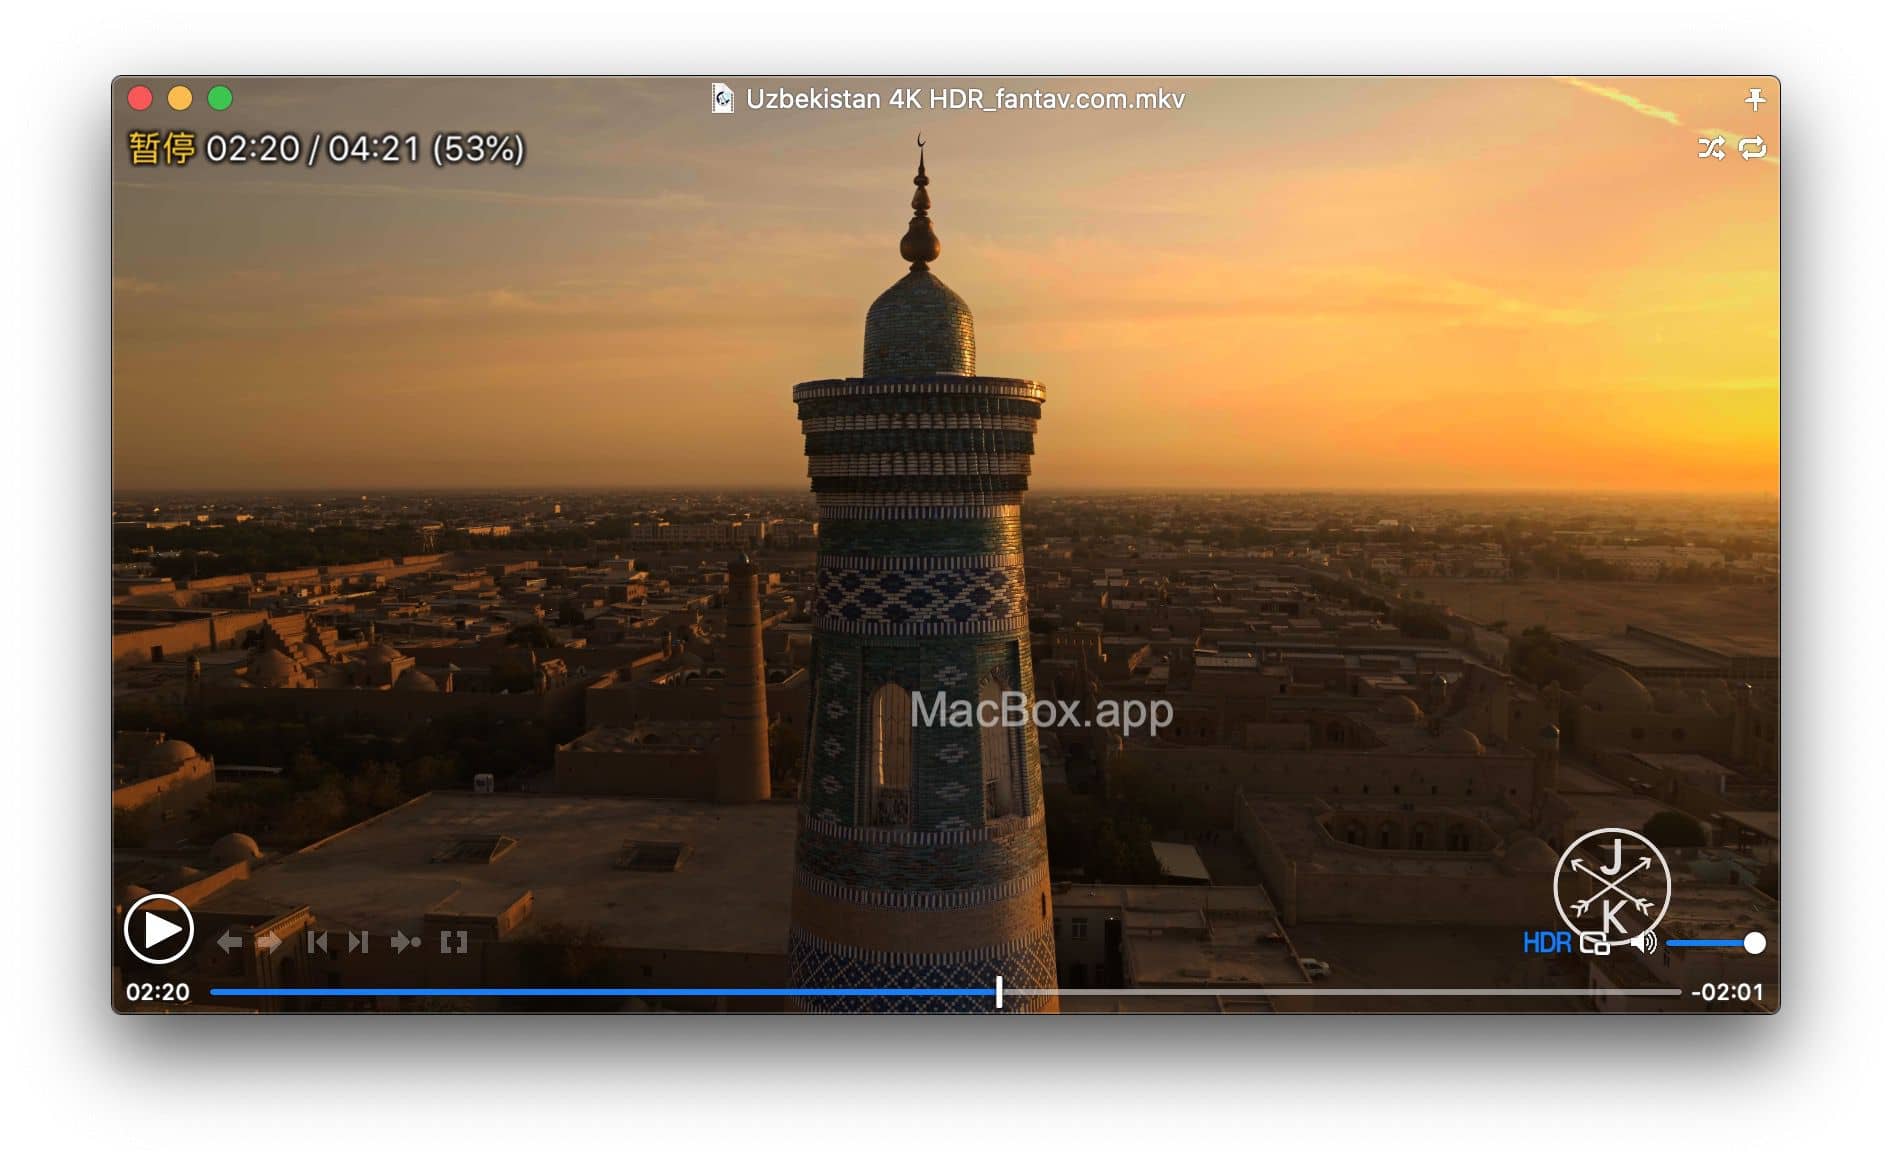Close the player window with the red button

click(x=140, y=98)
